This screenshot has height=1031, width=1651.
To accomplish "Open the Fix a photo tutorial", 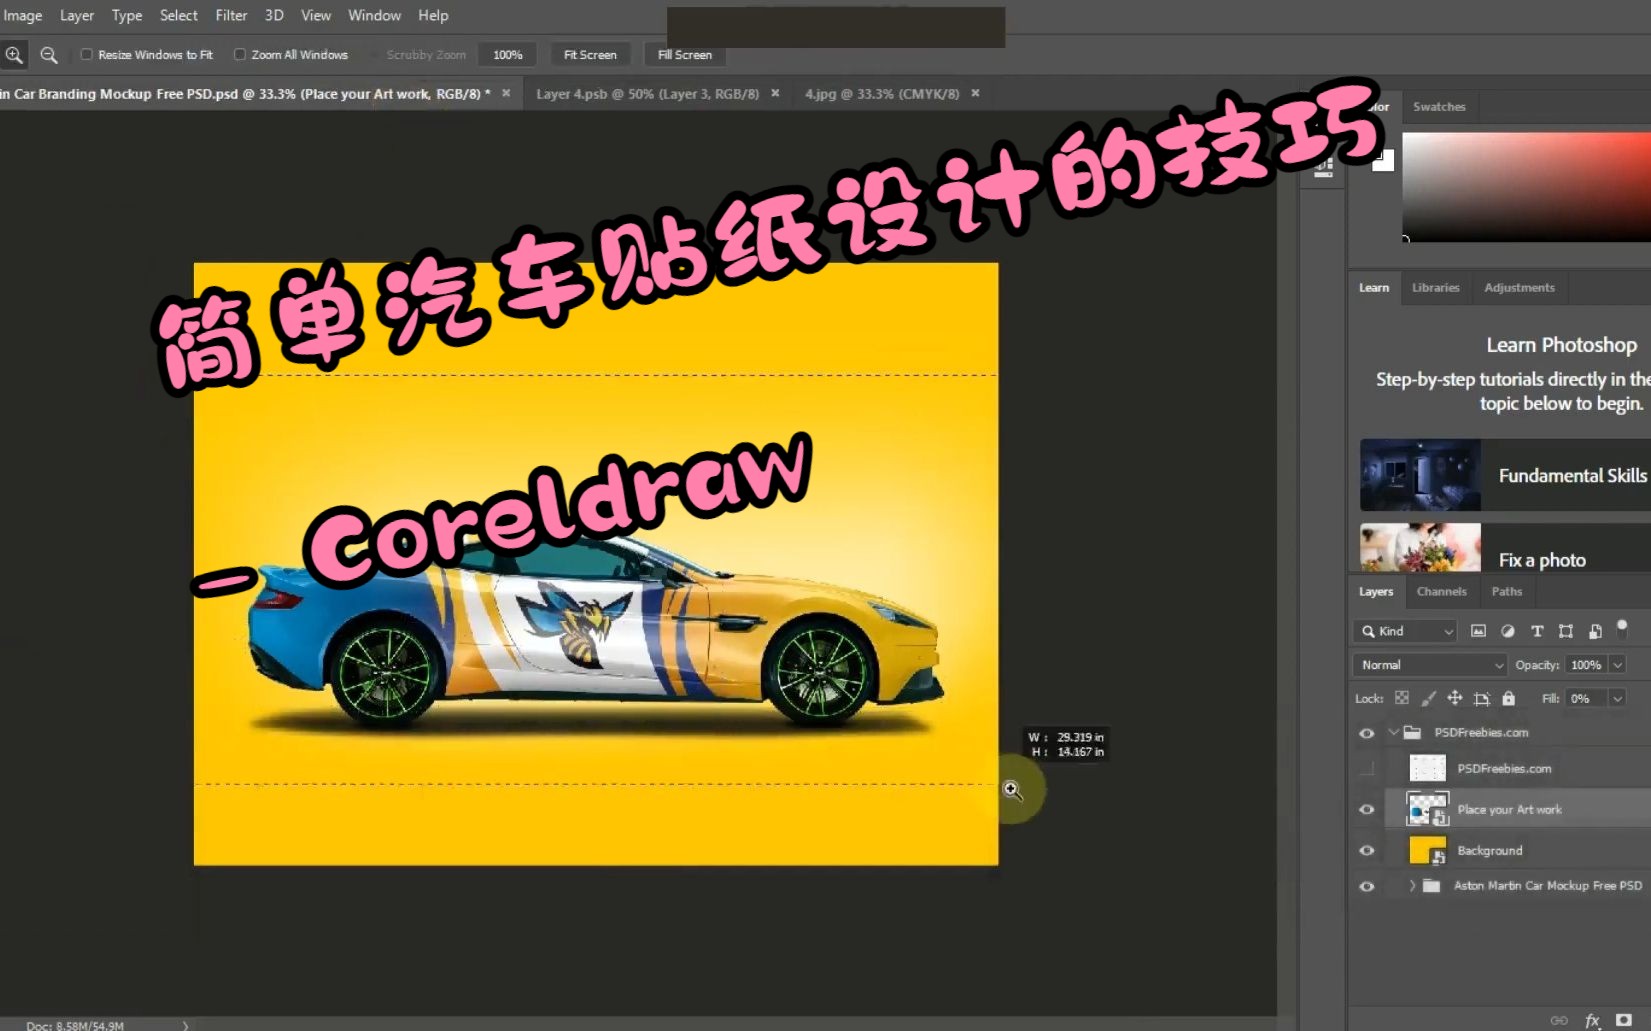I will [x=1505, y=547].
